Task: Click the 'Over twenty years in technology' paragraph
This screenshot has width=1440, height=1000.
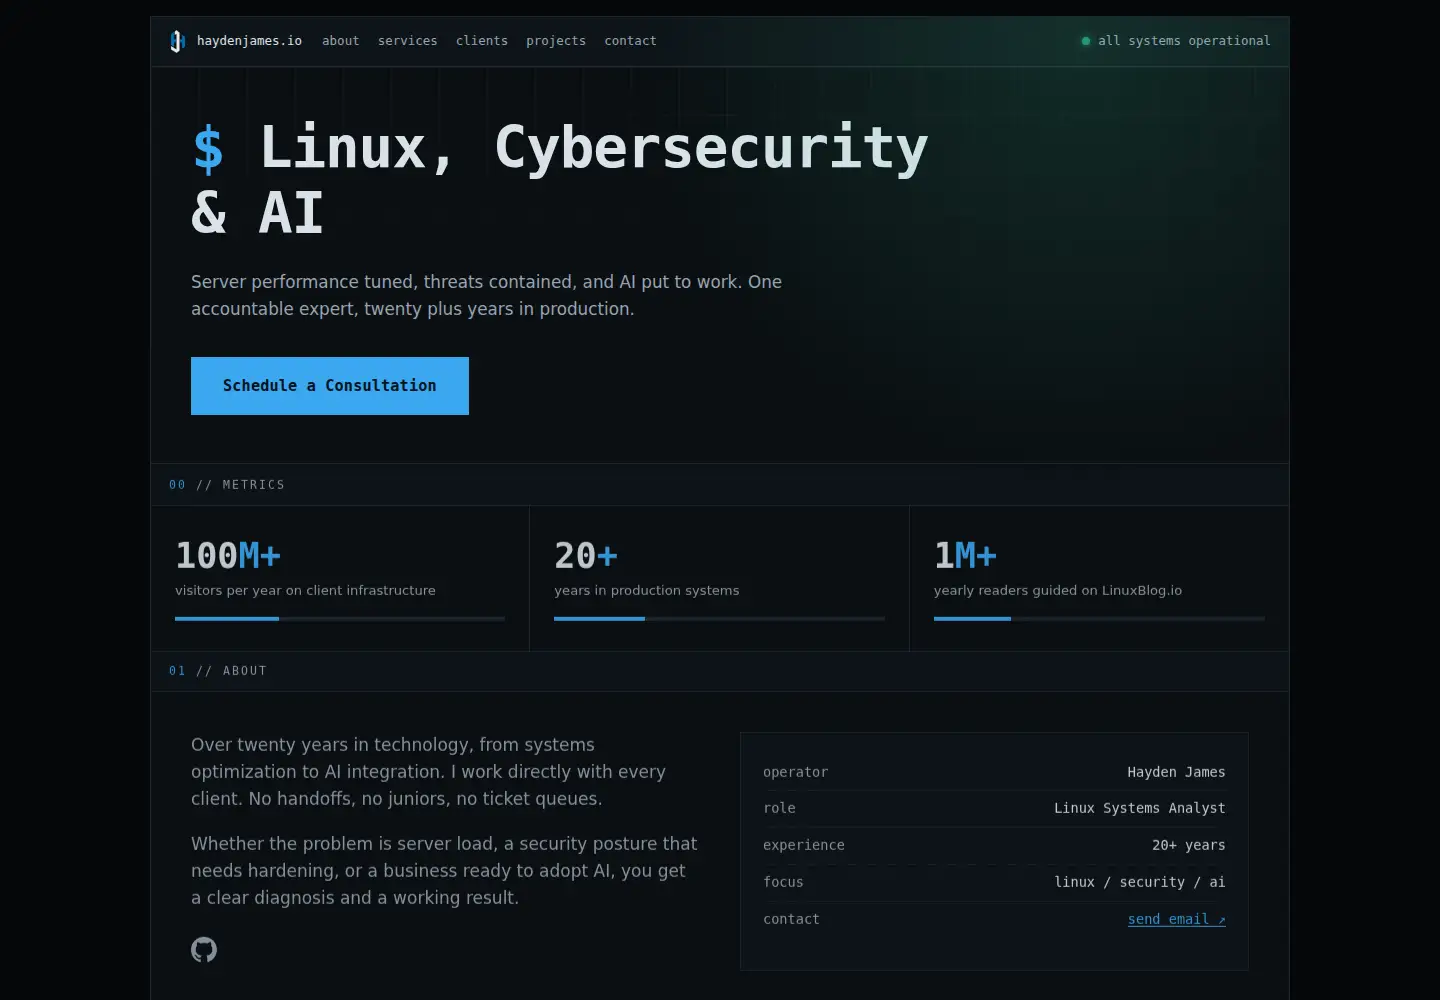Action: (428, 772)
